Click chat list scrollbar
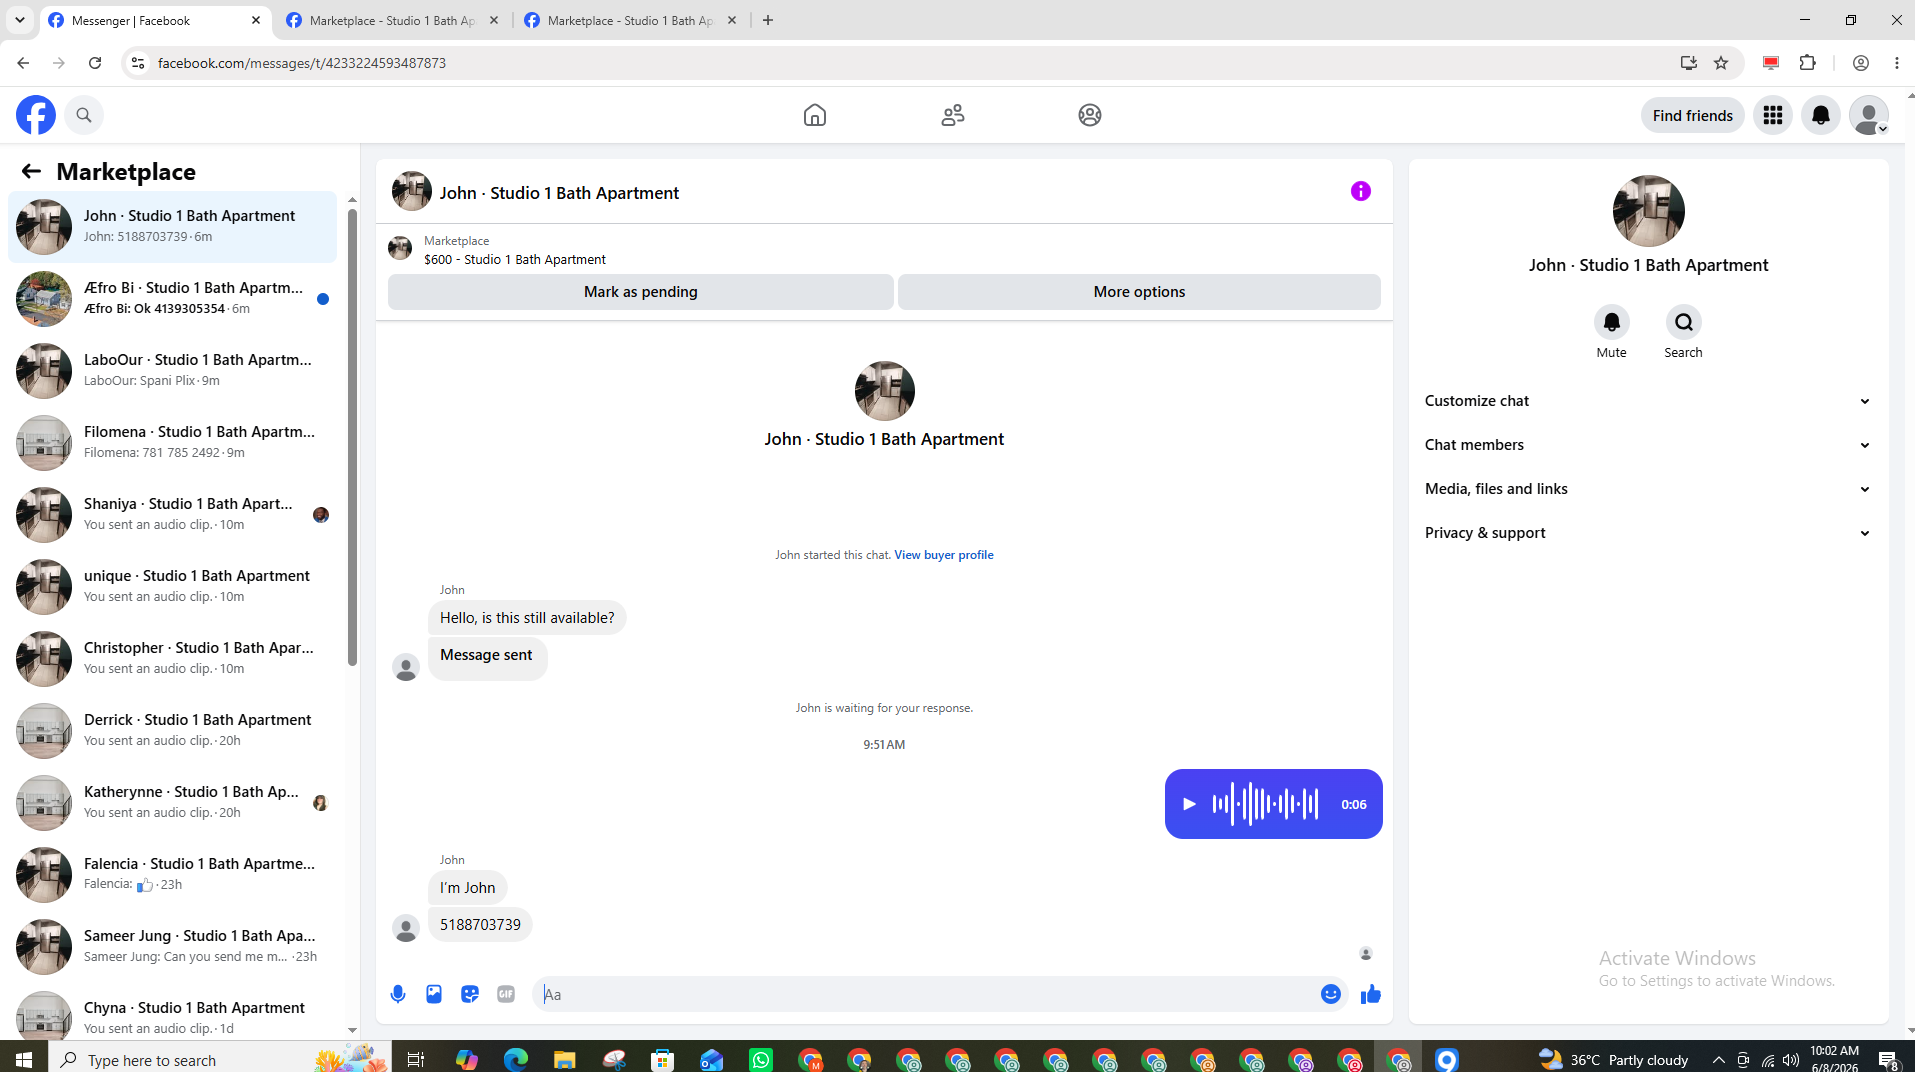 coord(352,437)
